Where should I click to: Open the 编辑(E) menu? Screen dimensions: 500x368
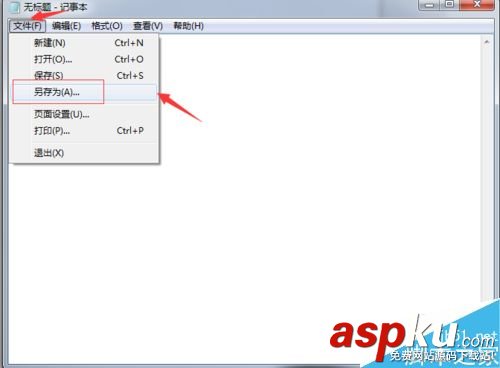66,26
